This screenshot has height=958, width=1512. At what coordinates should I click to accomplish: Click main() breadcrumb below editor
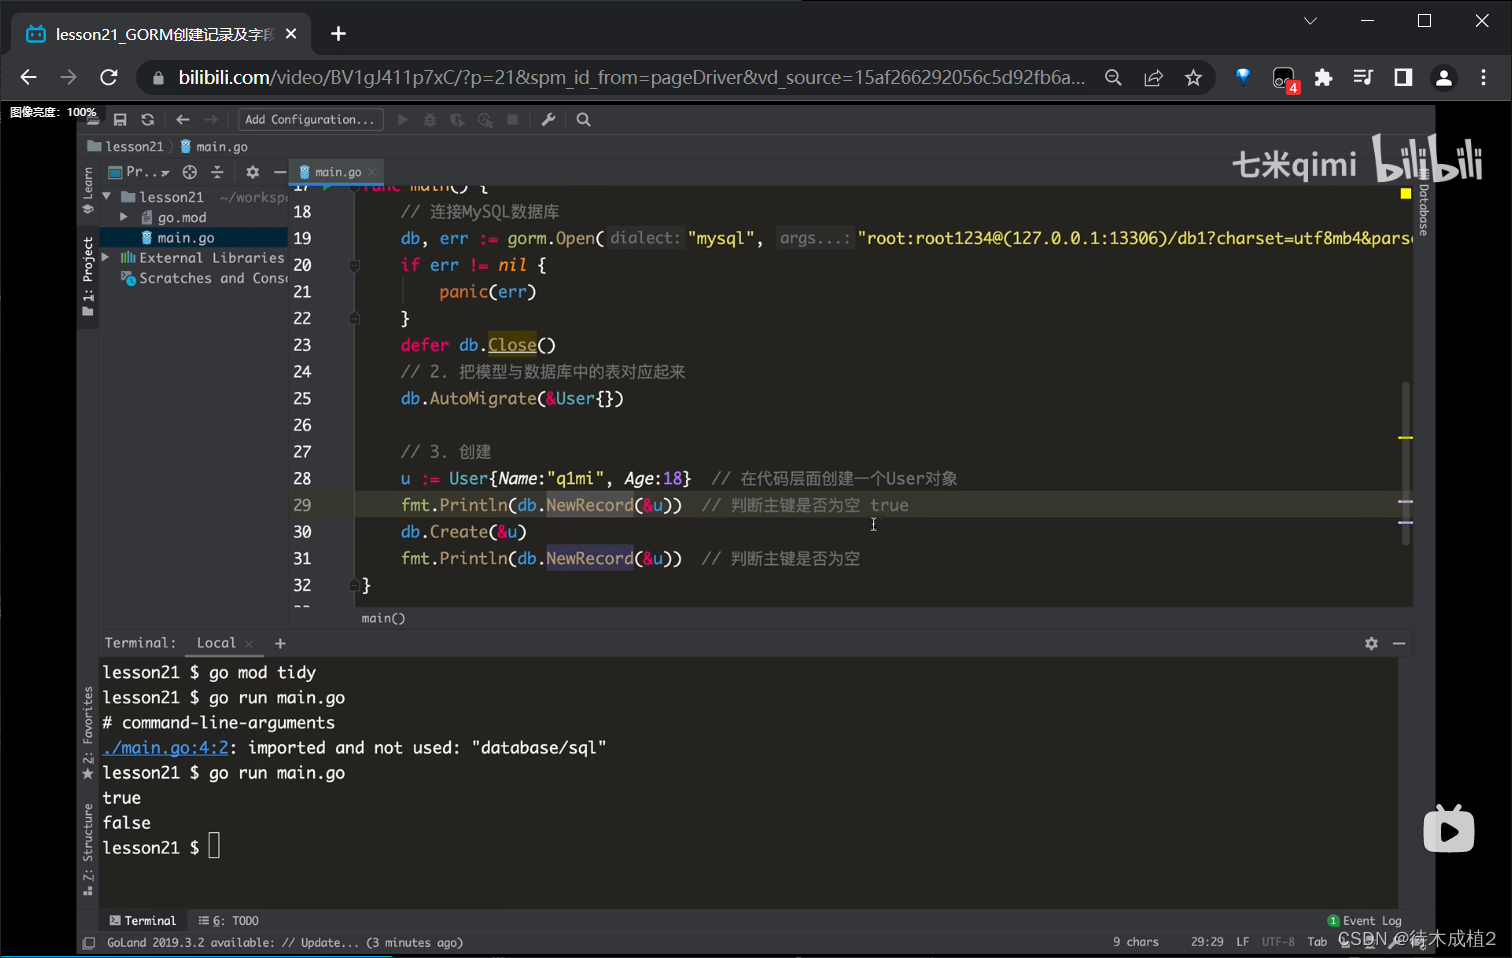383,618
